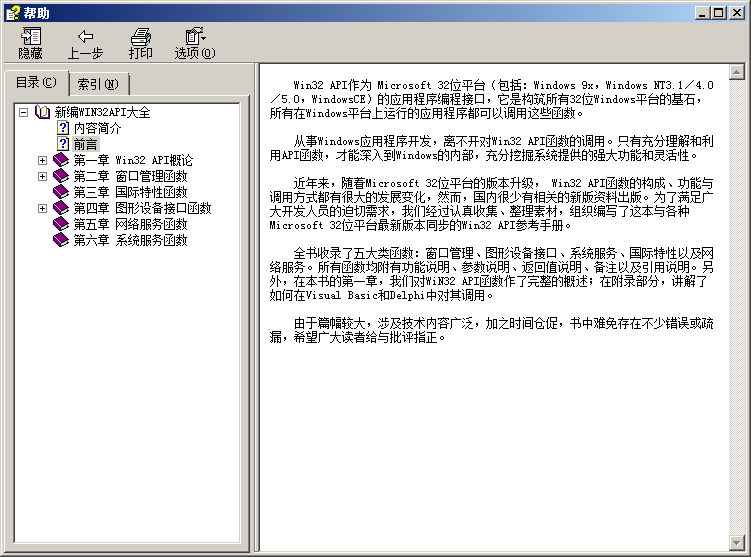Open 第四章 图形设备接口函数
This screenshot has width=751, height=557.
142,208
